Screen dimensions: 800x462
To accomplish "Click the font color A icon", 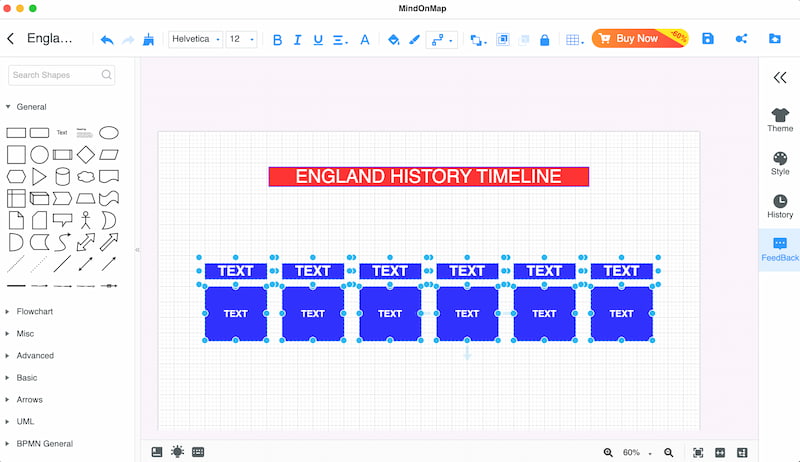I will (x=365, y=40).
